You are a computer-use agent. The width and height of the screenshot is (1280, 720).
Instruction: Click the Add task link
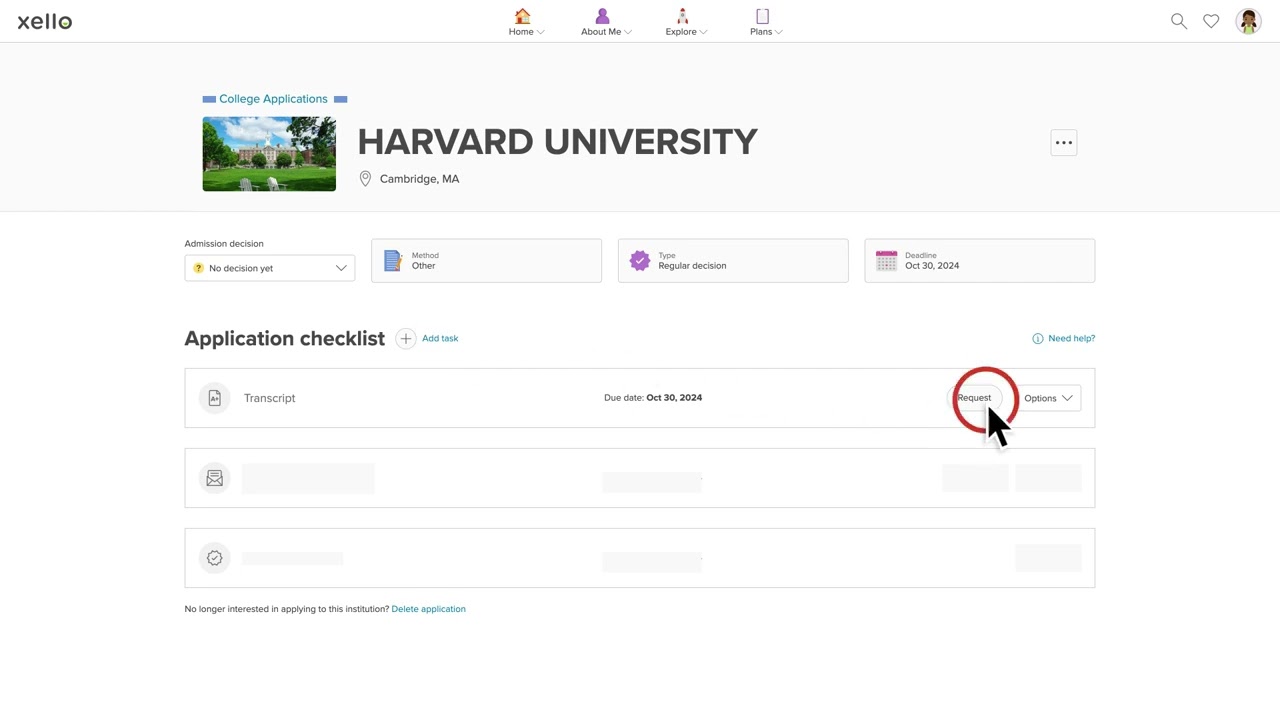point(440,339)
